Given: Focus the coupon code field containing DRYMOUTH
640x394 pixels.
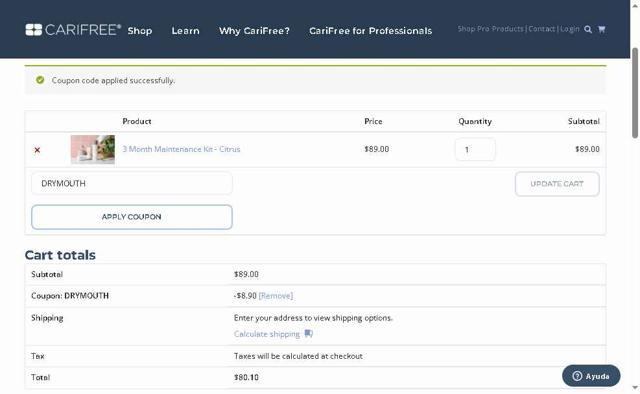Looking at the screenshot, I should pos(132,183).
